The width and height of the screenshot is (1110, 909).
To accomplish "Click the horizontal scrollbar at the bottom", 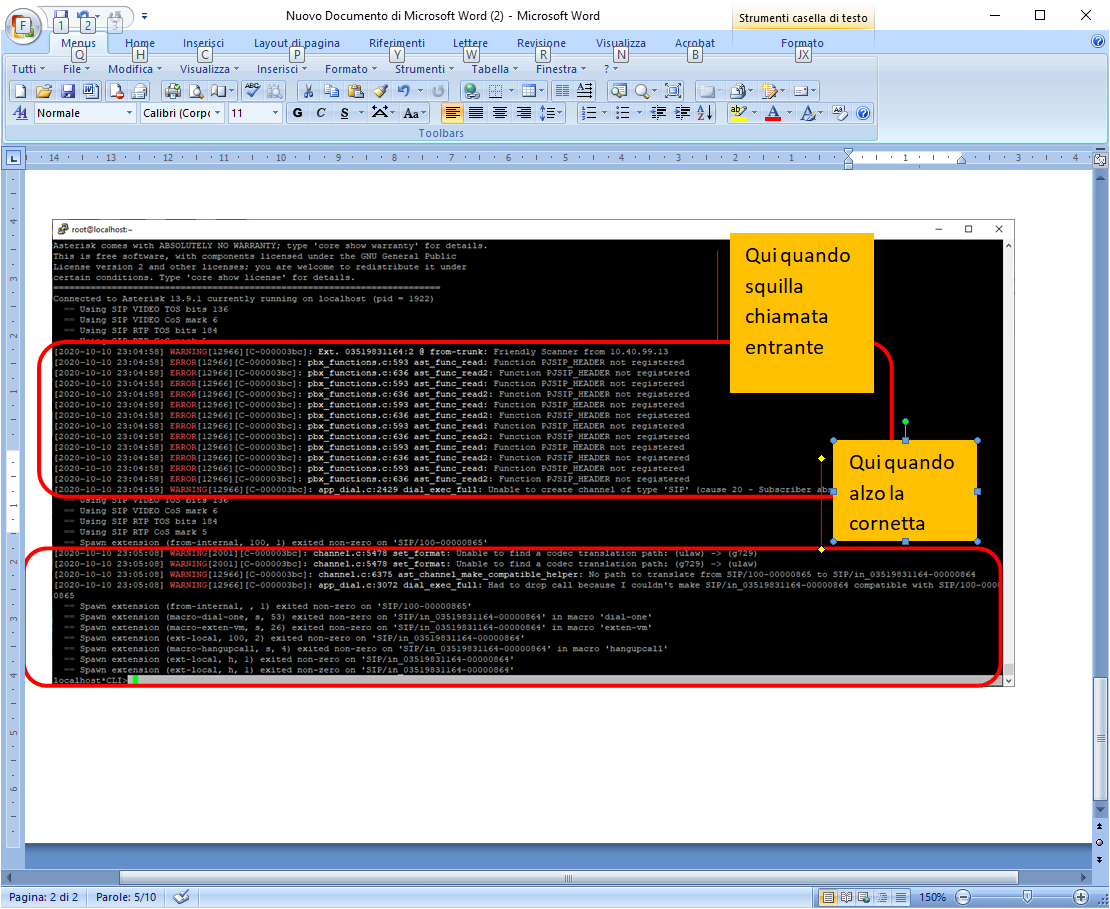I will click(x=568, y=878).
